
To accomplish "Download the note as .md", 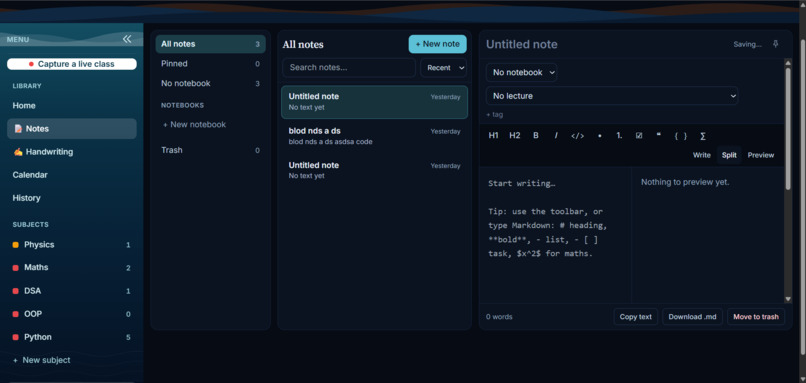I will 692,317.
